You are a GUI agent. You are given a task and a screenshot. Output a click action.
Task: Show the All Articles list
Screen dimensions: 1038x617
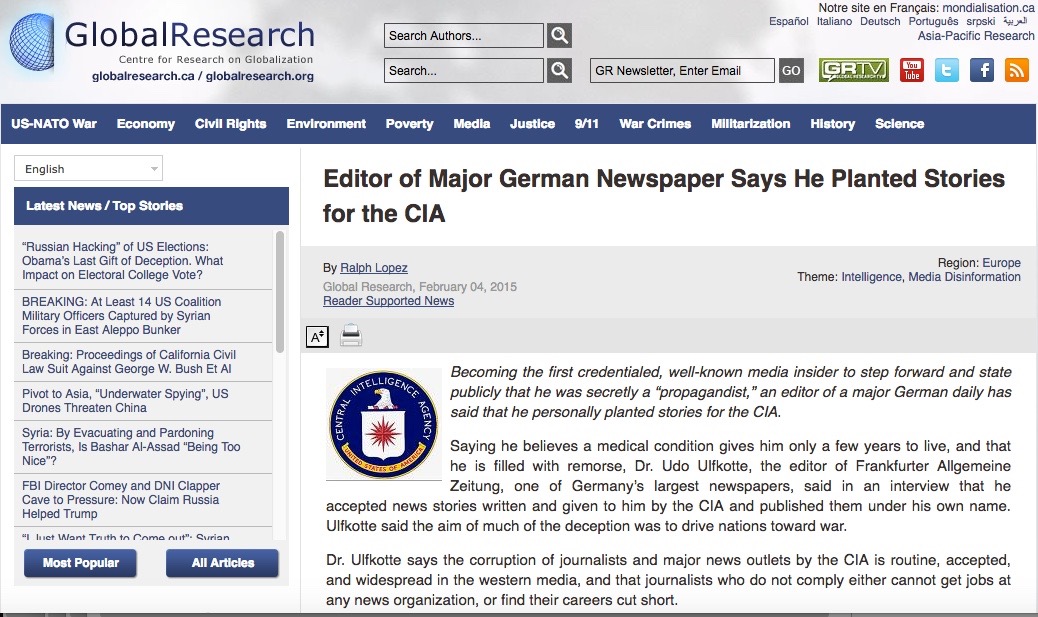(x=222, y=563)
